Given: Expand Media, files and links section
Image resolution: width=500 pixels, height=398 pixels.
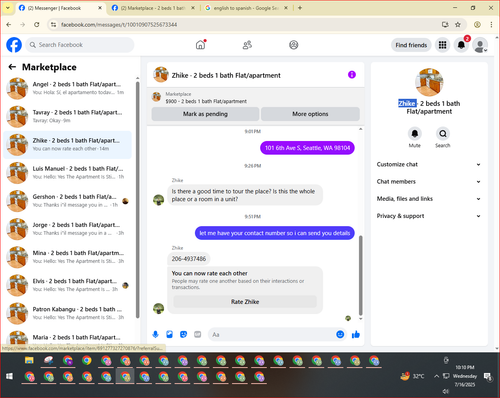Looking at the screenshot, I should [x=429, y=199].
